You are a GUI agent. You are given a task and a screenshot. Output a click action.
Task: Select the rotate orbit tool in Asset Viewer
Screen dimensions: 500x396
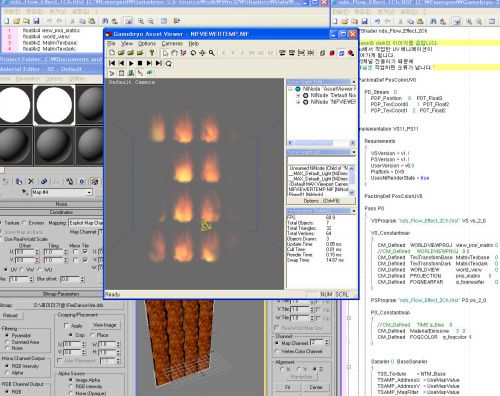(193, 53)
